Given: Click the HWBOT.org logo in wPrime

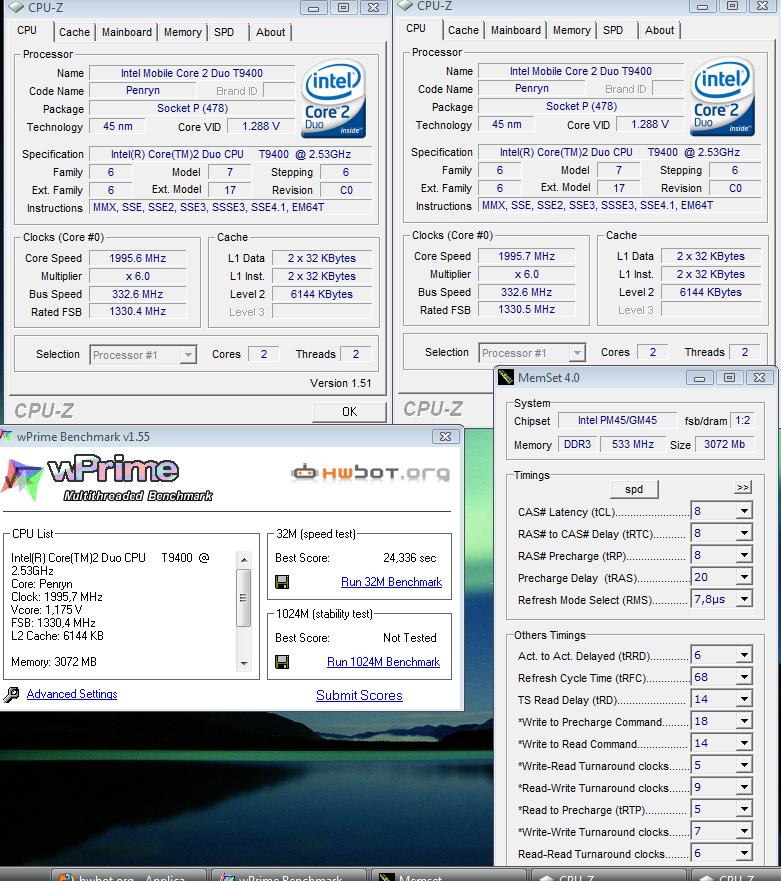Looking at the screenshot, I should pos(370,473).
